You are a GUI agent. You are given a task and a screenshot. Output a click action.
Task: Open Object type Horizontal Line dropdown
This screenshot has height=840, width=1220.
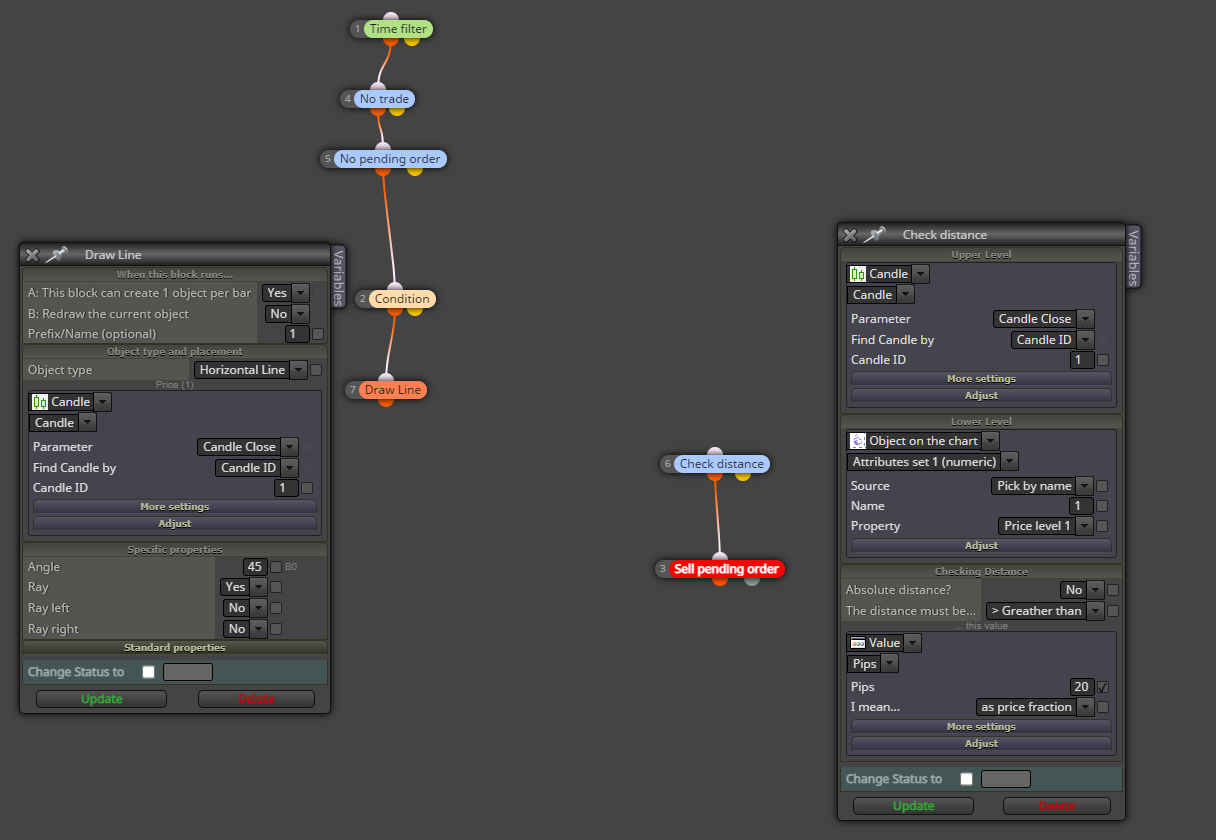(250, 370)
